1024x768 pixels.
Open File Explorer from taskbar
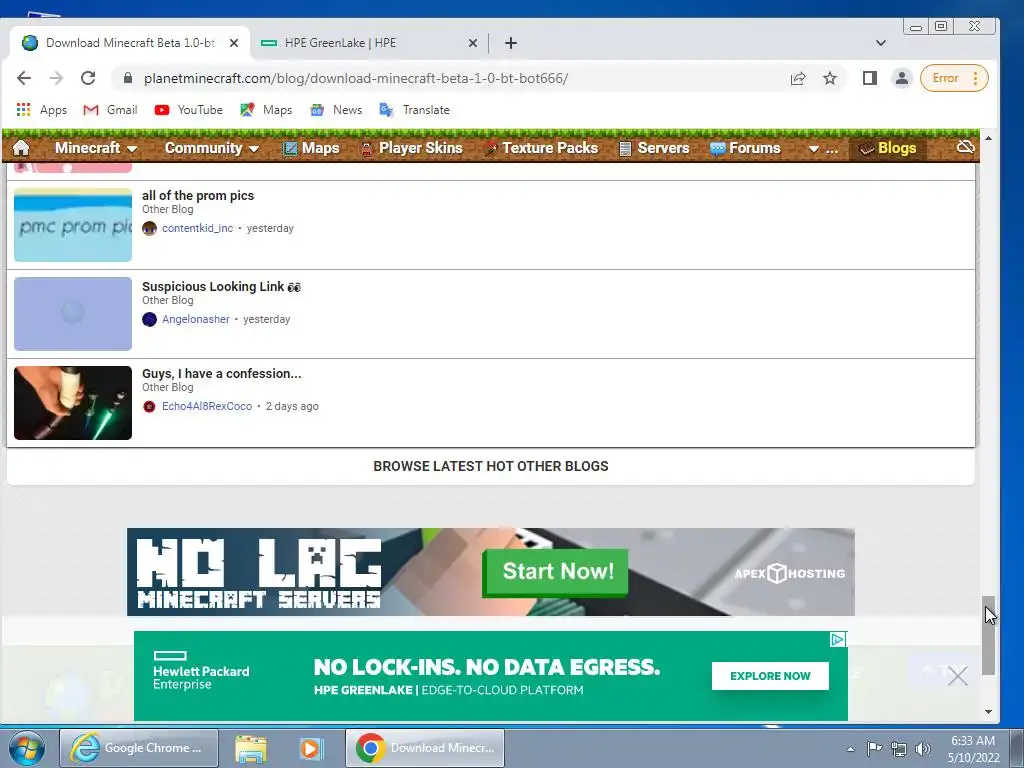point(251,748)
